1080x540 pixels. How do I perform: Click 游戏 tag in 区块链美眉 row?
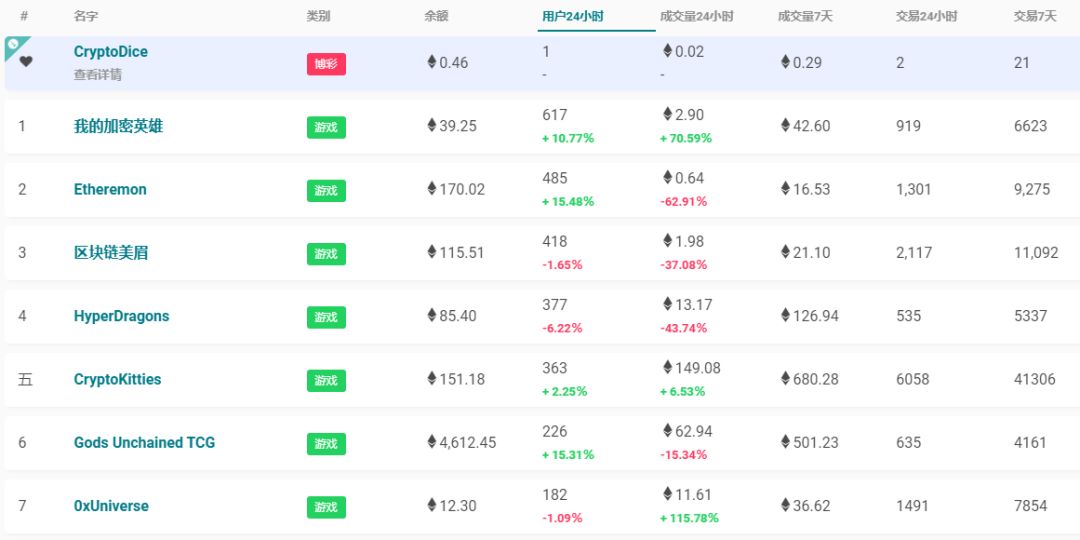(x=326, y=254)
